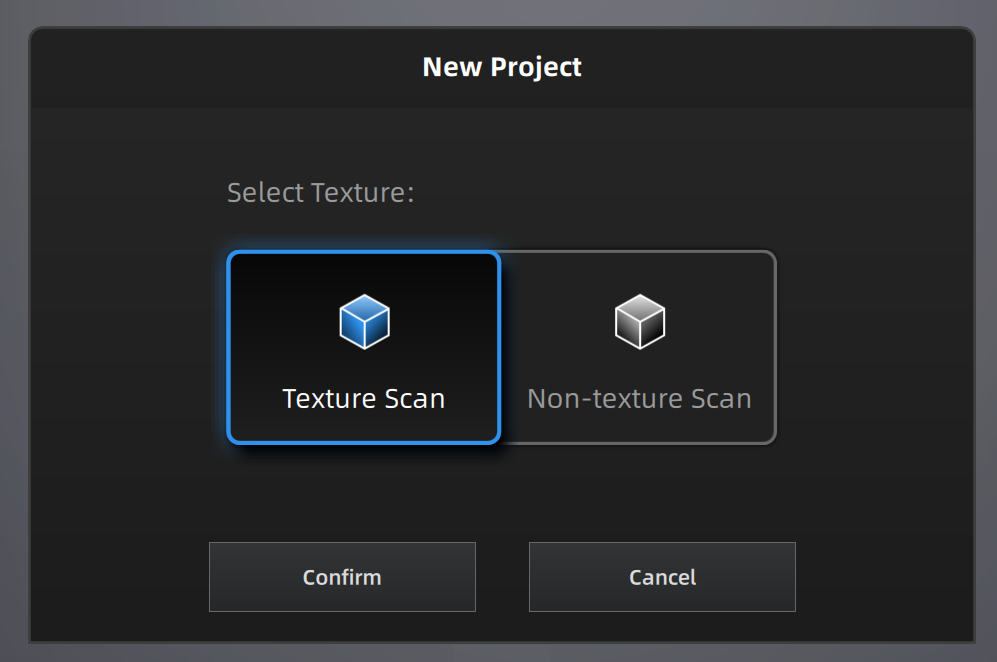Click the gray-bordered Non-texture Scan tile
Screen dimensions: 997x662
pos(639,347)
